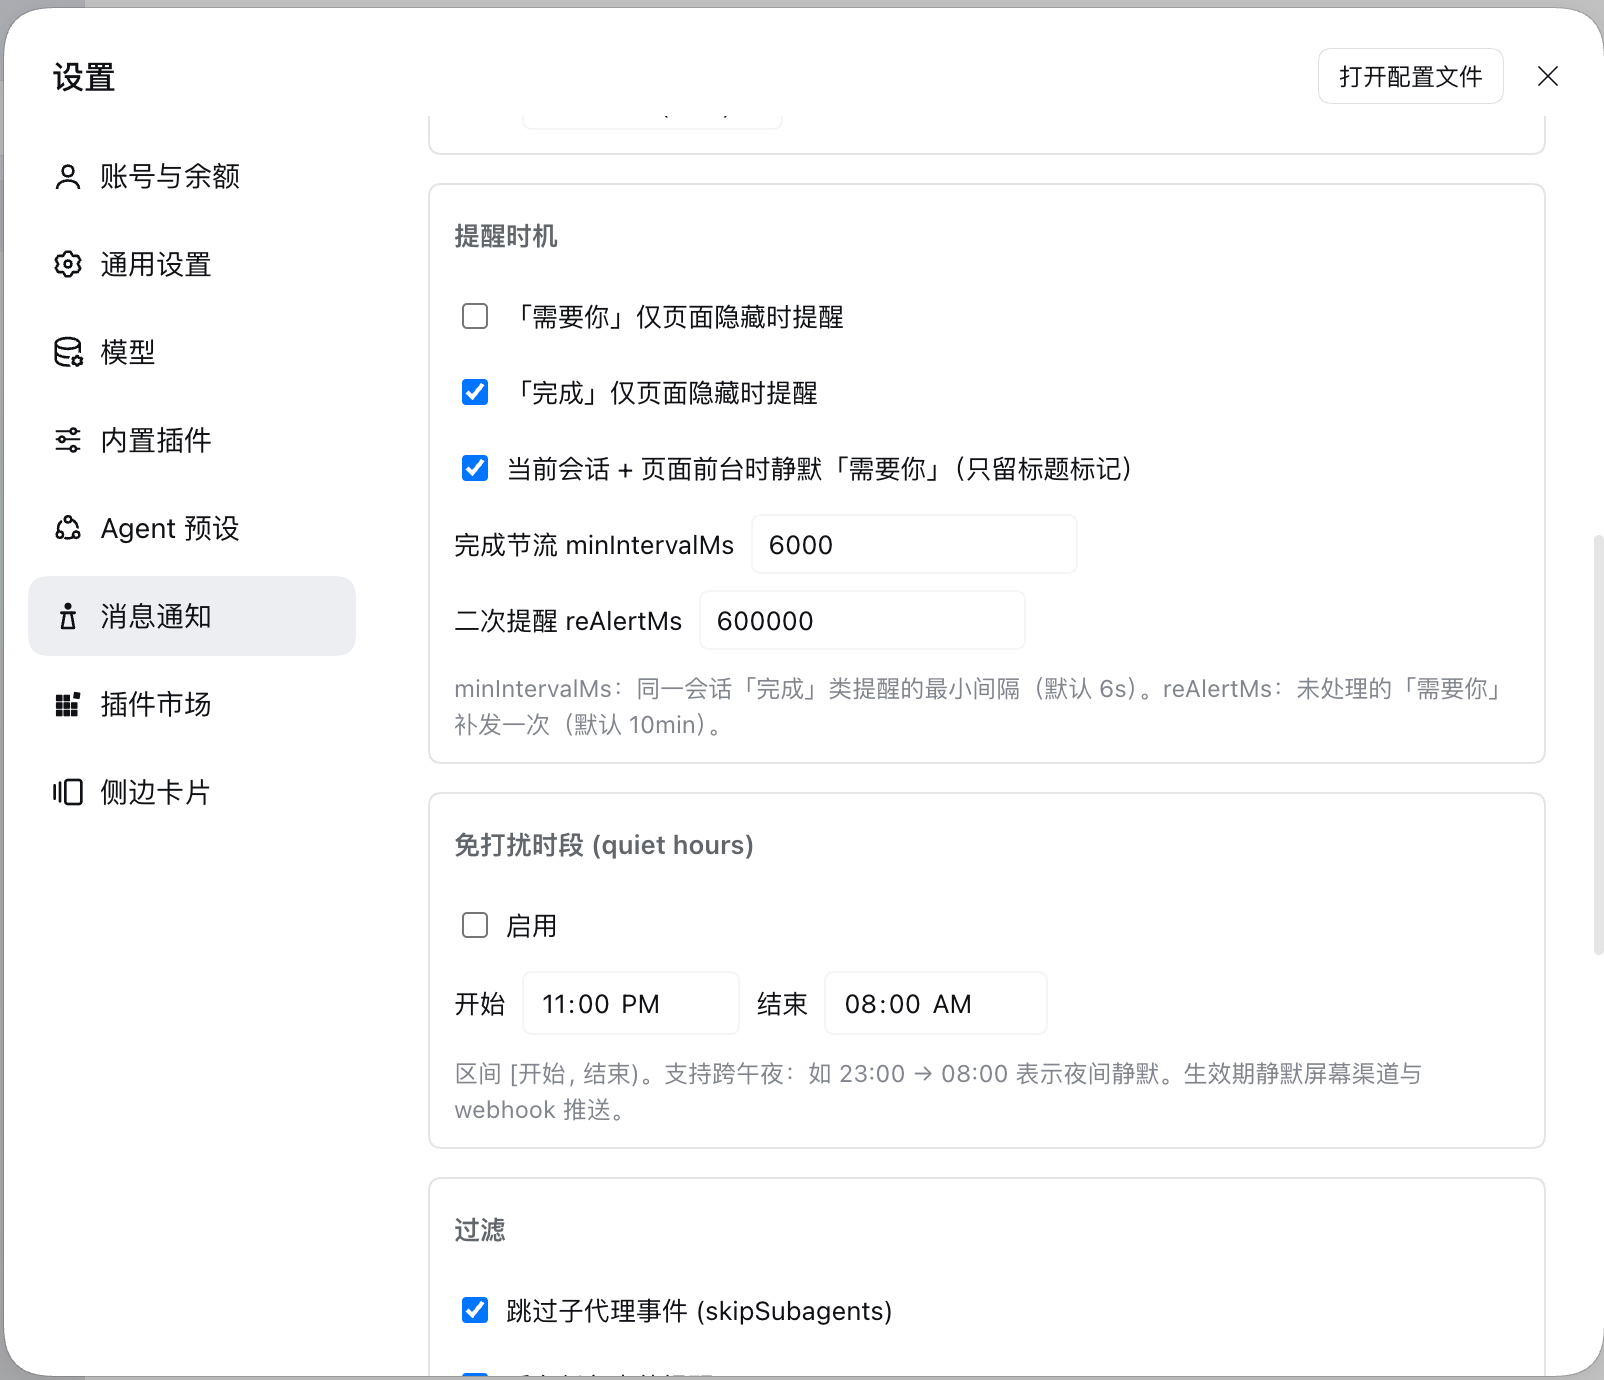Uncheck 「完成」仅页面隐藏时提醒 checkbox
This screenshot has width=1604, height=1380.
[475, 392]
